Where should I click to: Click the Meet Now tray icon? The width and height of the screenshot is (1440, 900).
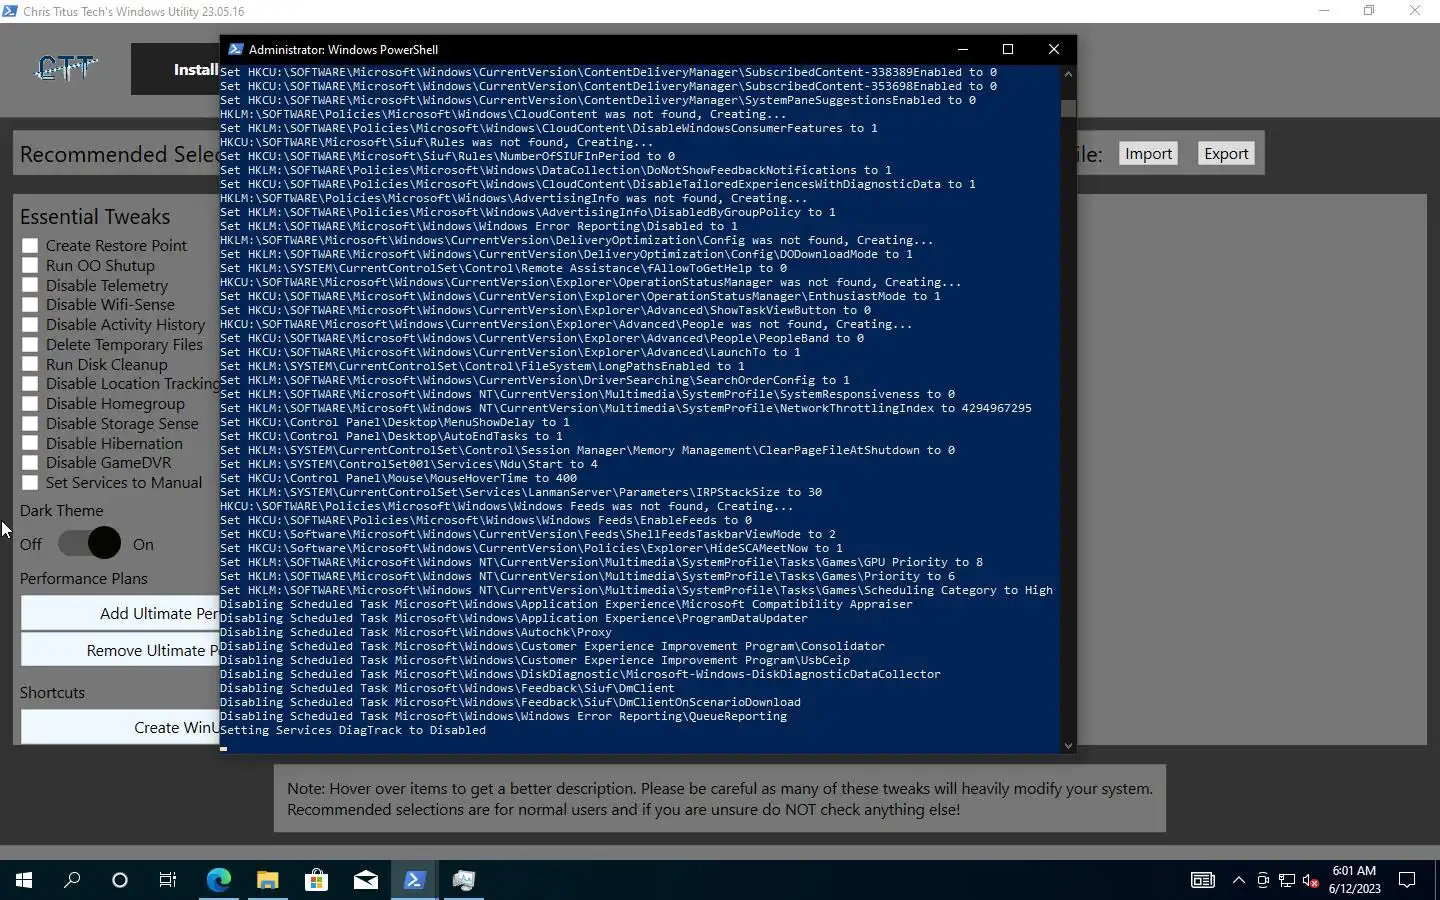pyautogui.click(x=1263, y=880)
